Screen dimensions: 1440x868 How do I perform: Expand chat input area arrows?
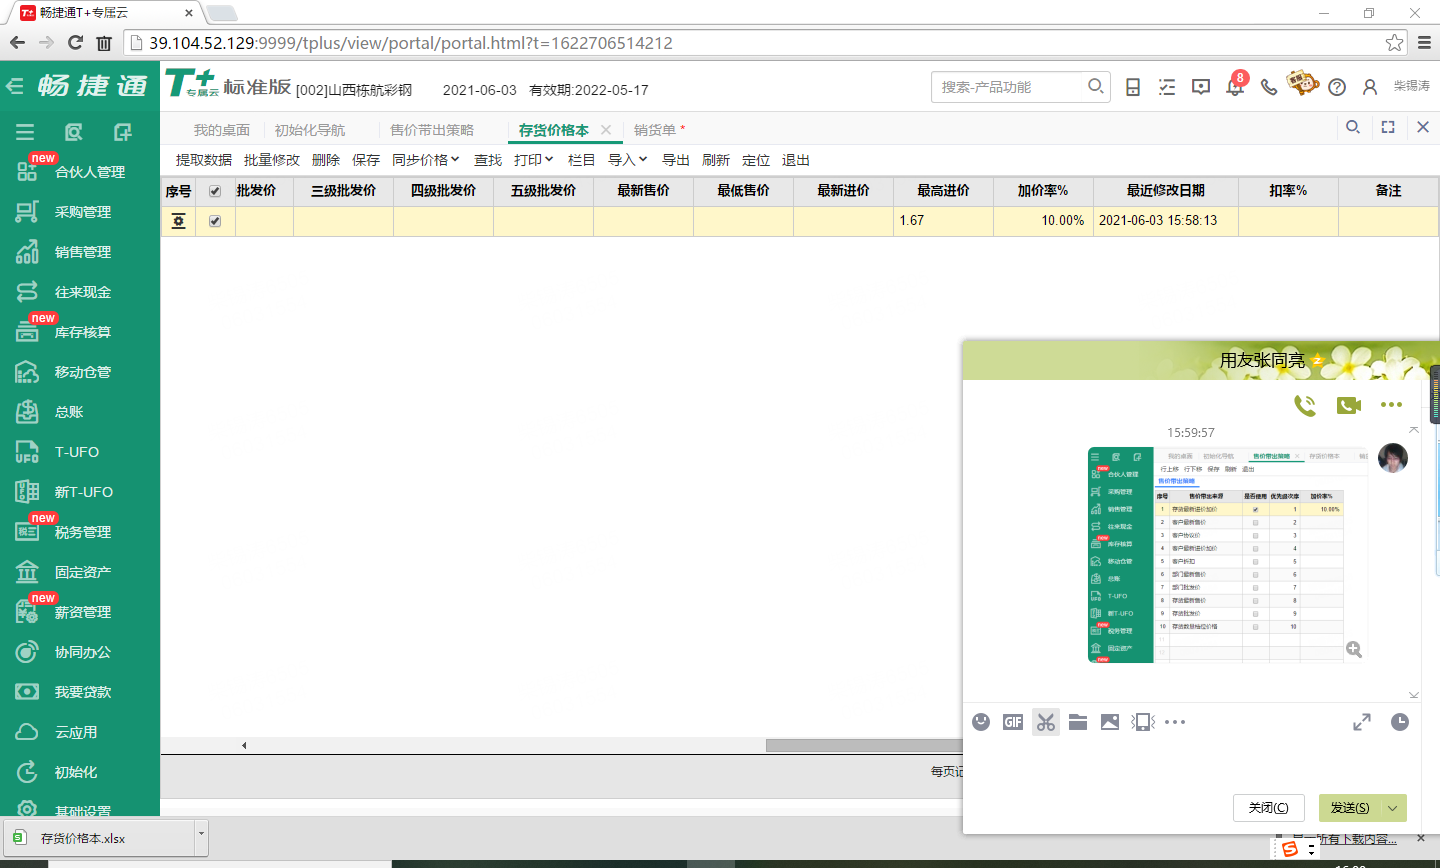pos(1362,722)
